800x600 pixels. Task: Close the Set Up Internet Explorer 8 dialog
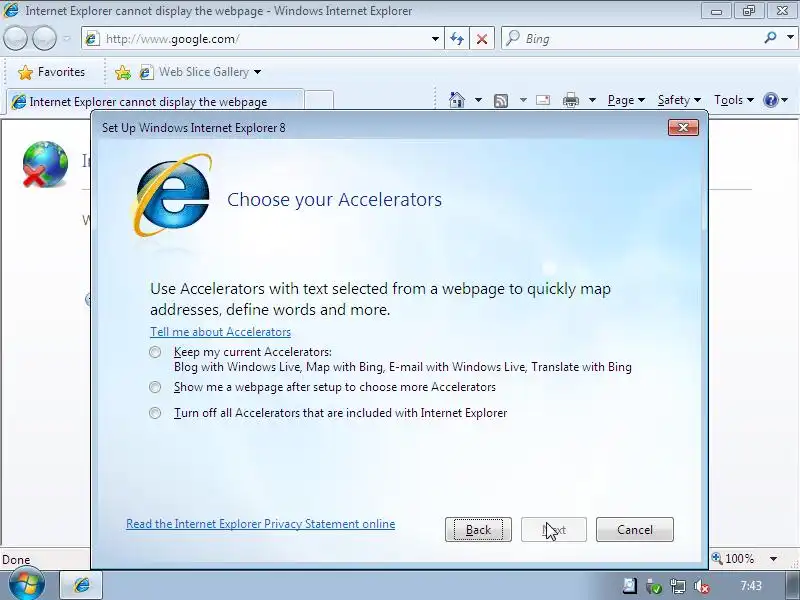click(x=683, y=127)
